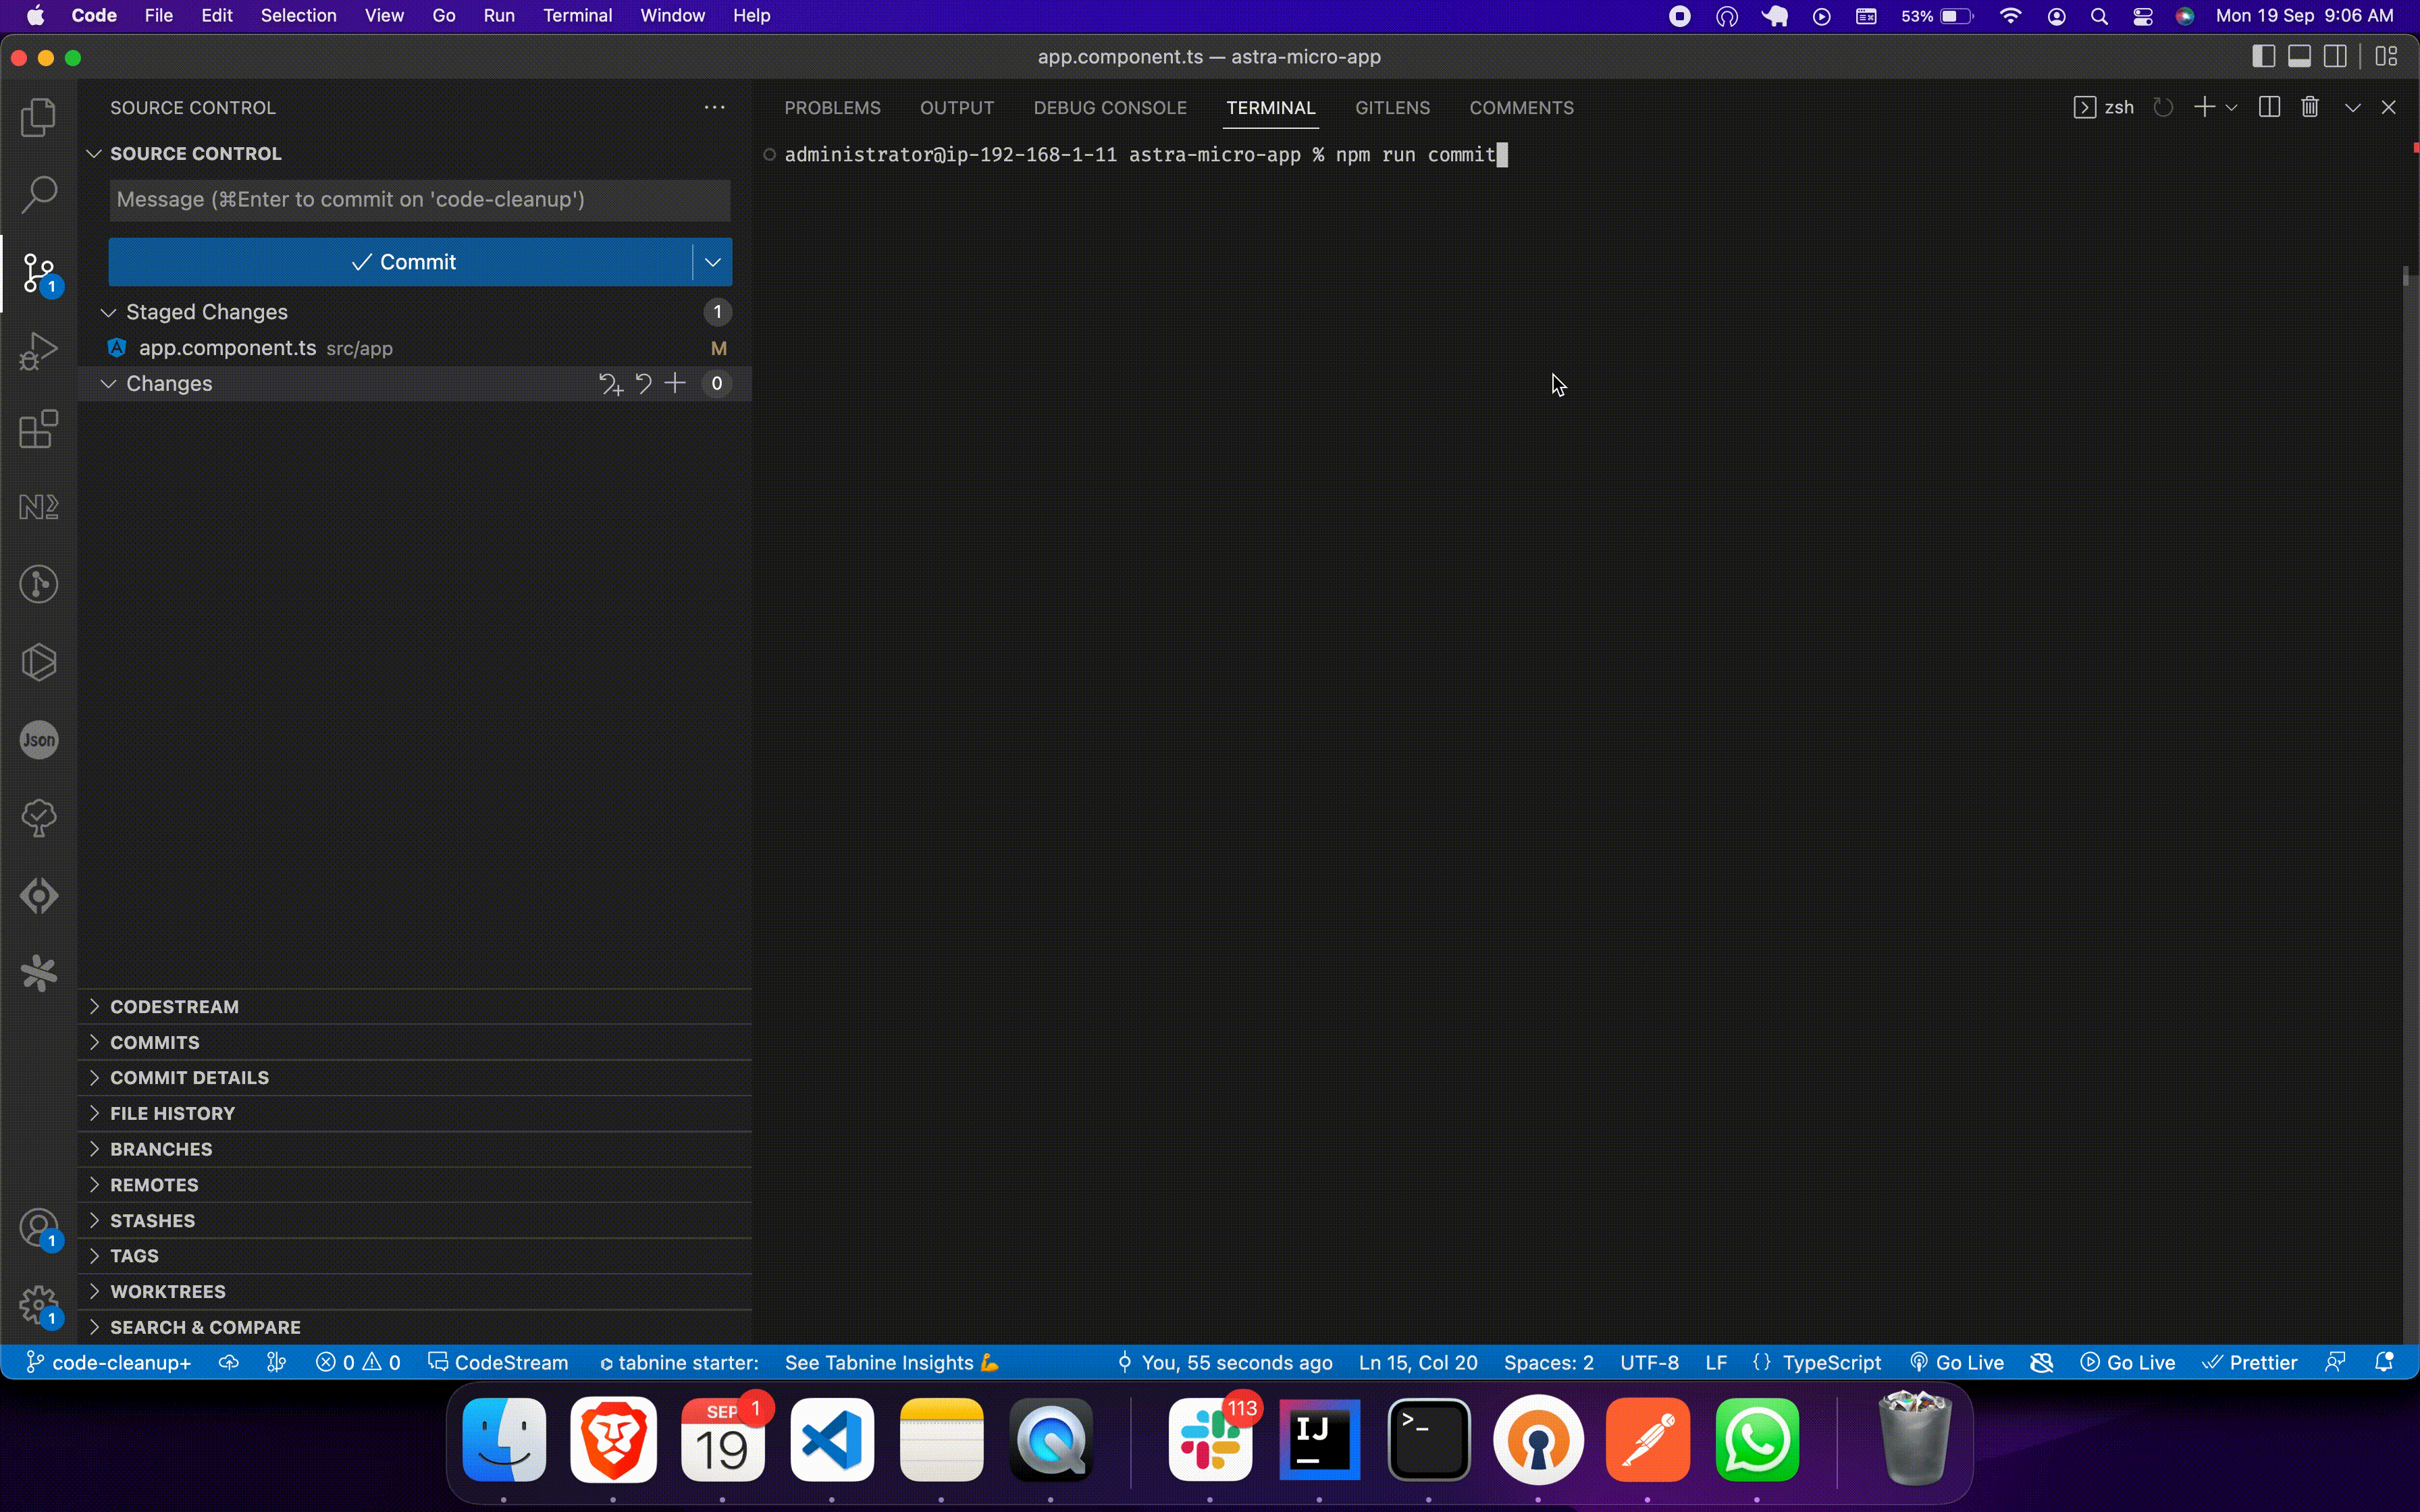Expand the TAGS section
The image size is (2420, 1512).
(415, 1255)
